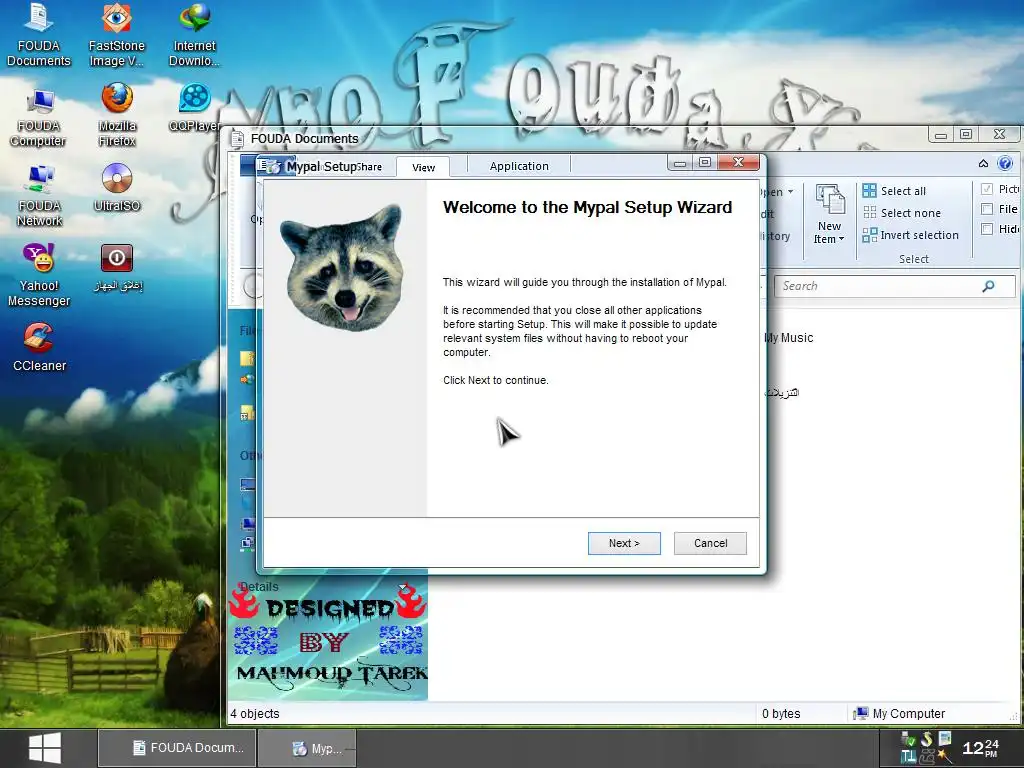This screenshot has width=1024, height=768.
Task: Click the Select none text label
Action: click(910, 213)
